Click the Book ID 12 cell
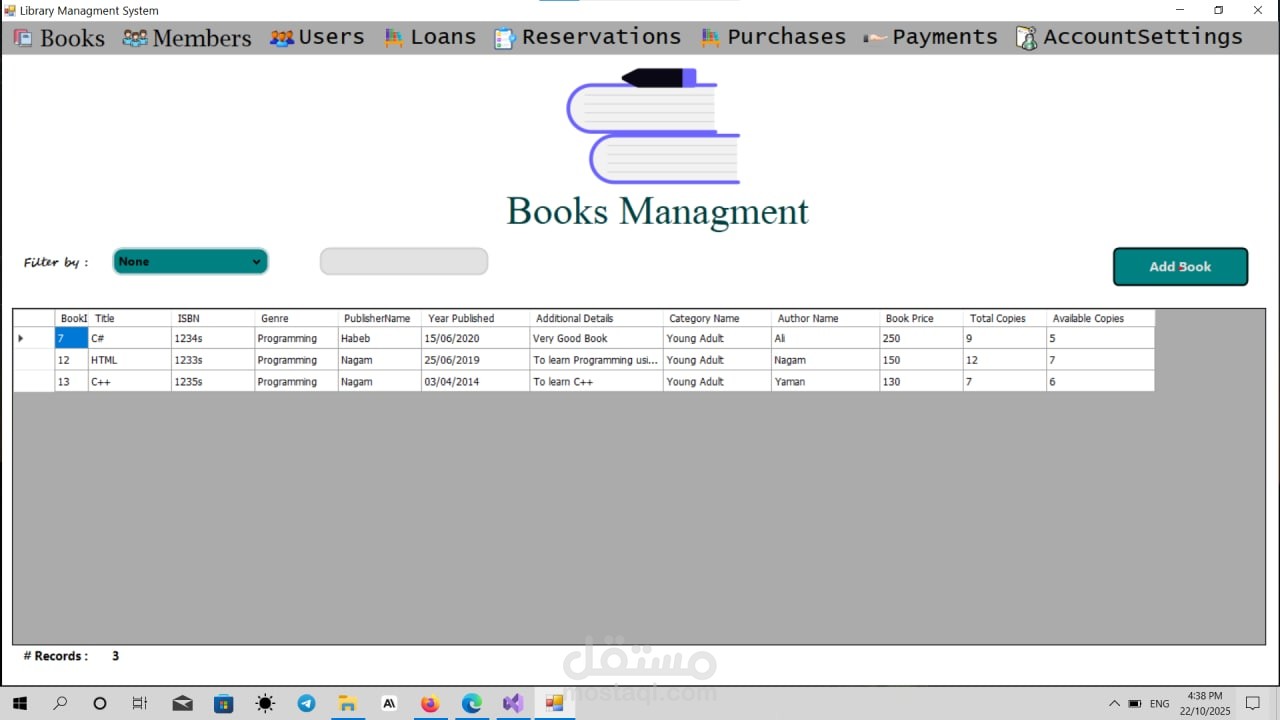Viewport: 1280px width, 720px height. (71, 360)
